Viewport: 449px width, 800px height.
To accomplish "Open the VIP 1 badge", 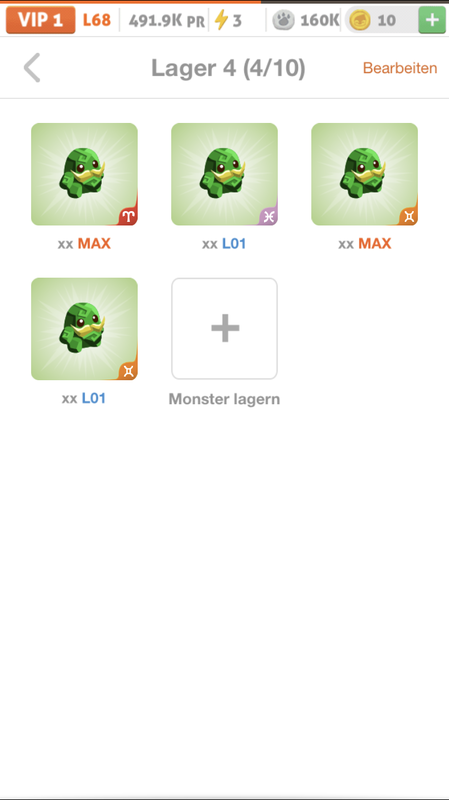I will point(40,20).
